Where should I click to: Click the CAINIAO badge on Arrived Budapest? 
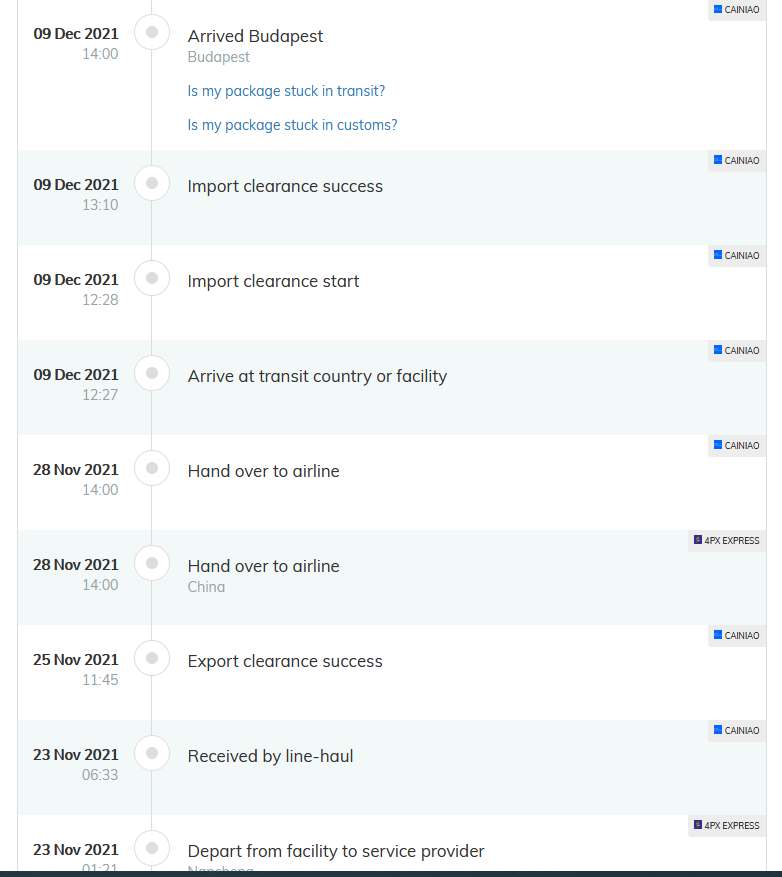coord(736,10)
